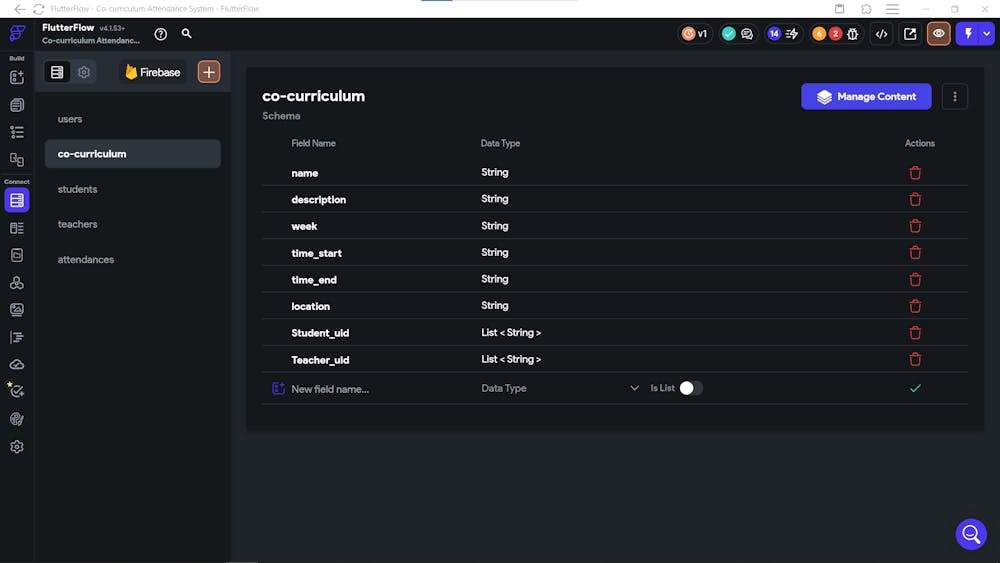Delete the description field

click(x=915, y=200)
